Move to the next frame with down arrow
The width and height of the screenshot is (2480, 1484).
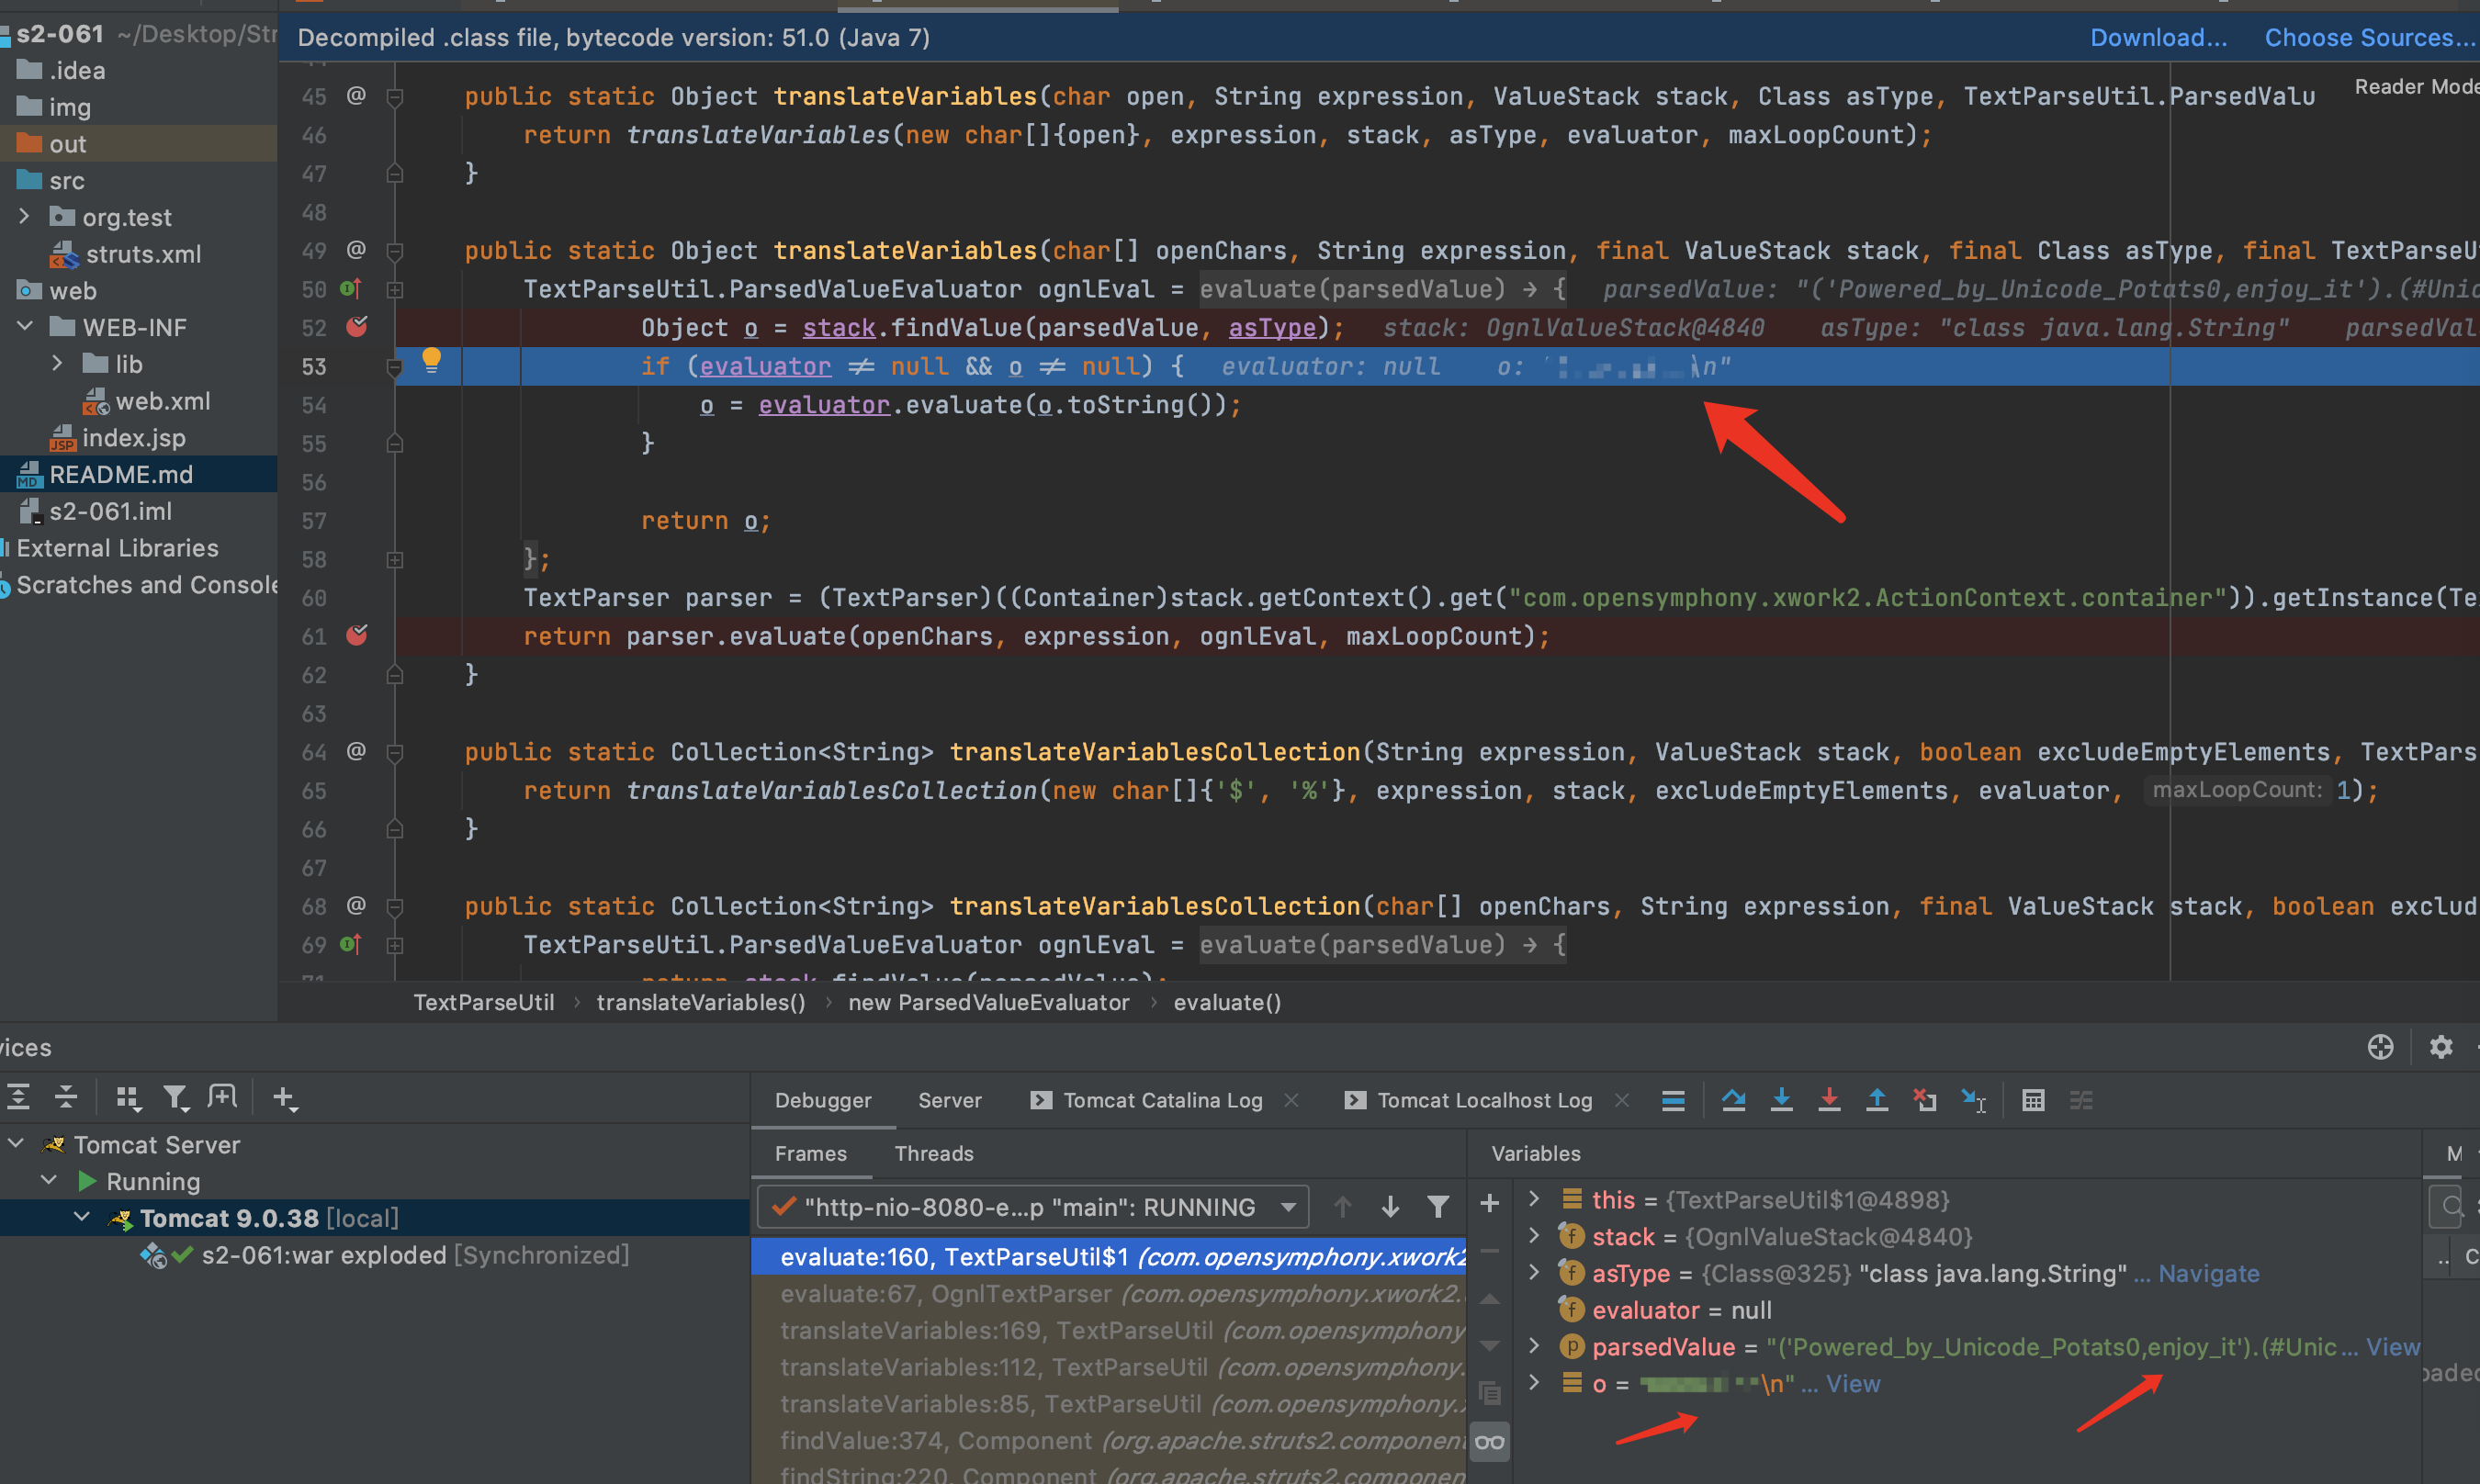[x=1390, y=1207]
